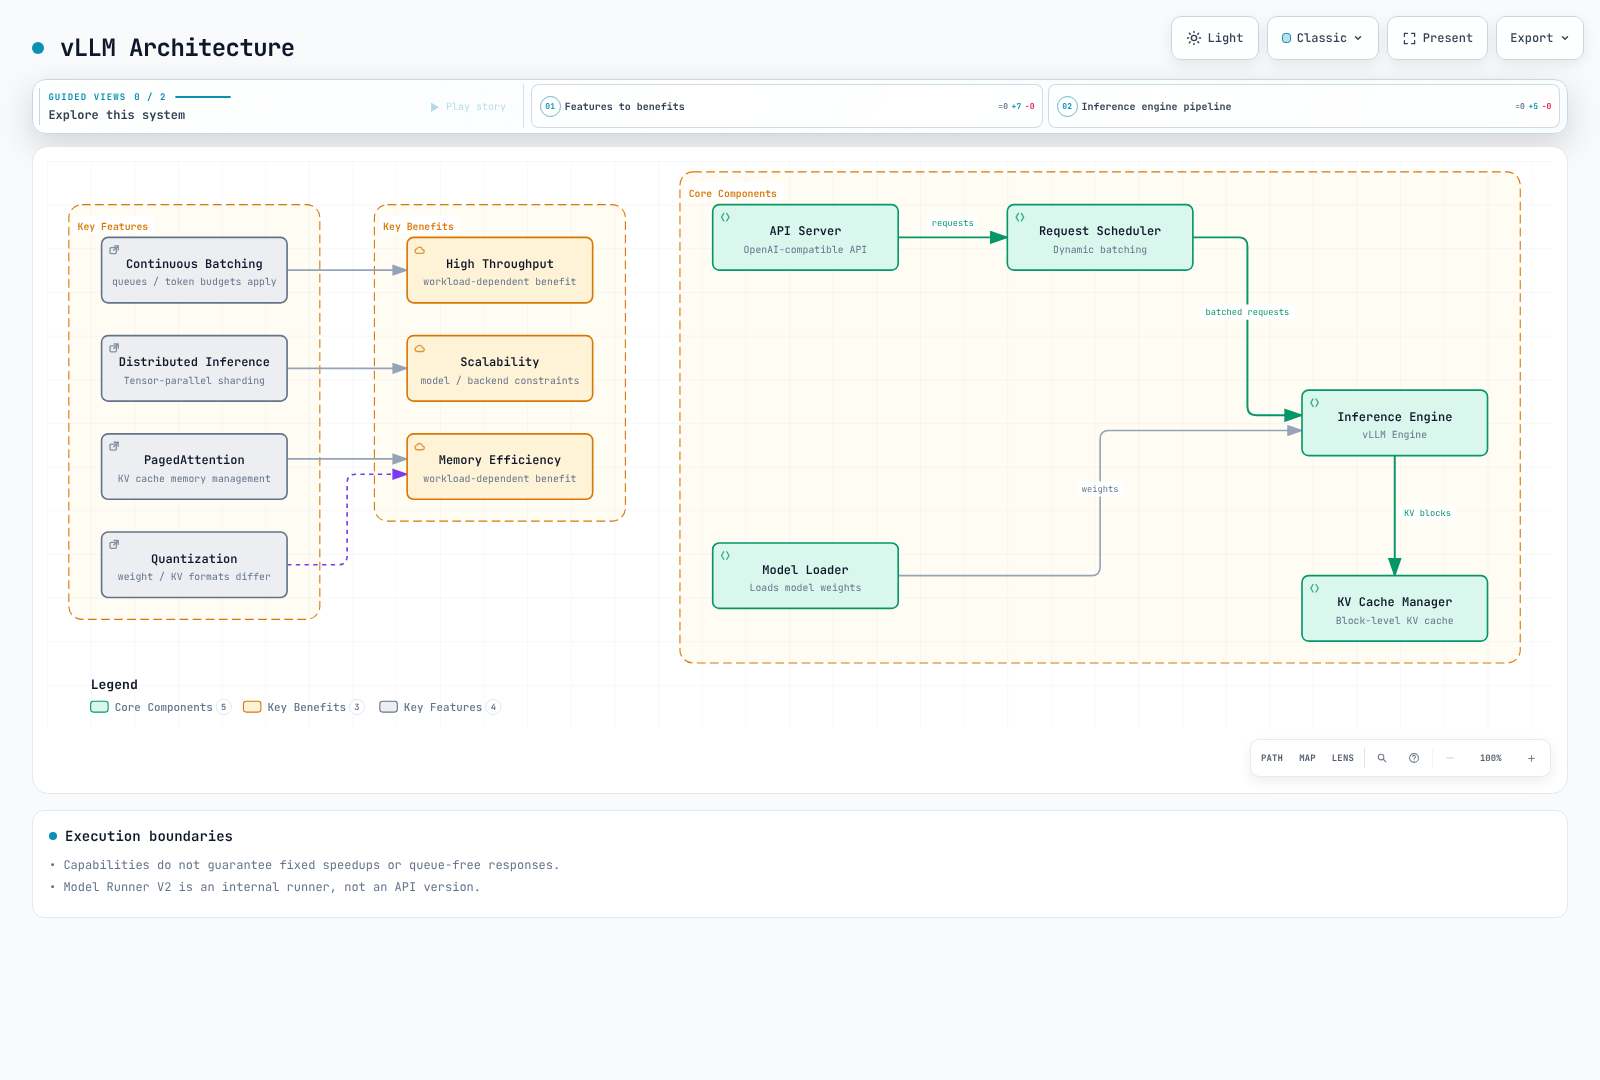Click the search magnifier icon
This screenshot has height=1080, width=1600.
point(1382,758)
